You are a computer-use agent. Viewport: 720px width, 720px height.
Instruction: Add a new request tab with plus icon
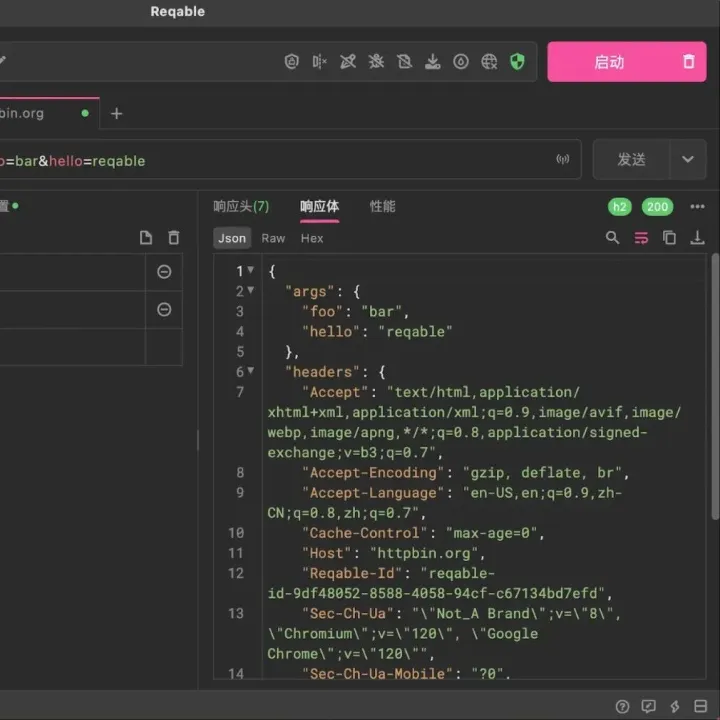tap(117, 113)
